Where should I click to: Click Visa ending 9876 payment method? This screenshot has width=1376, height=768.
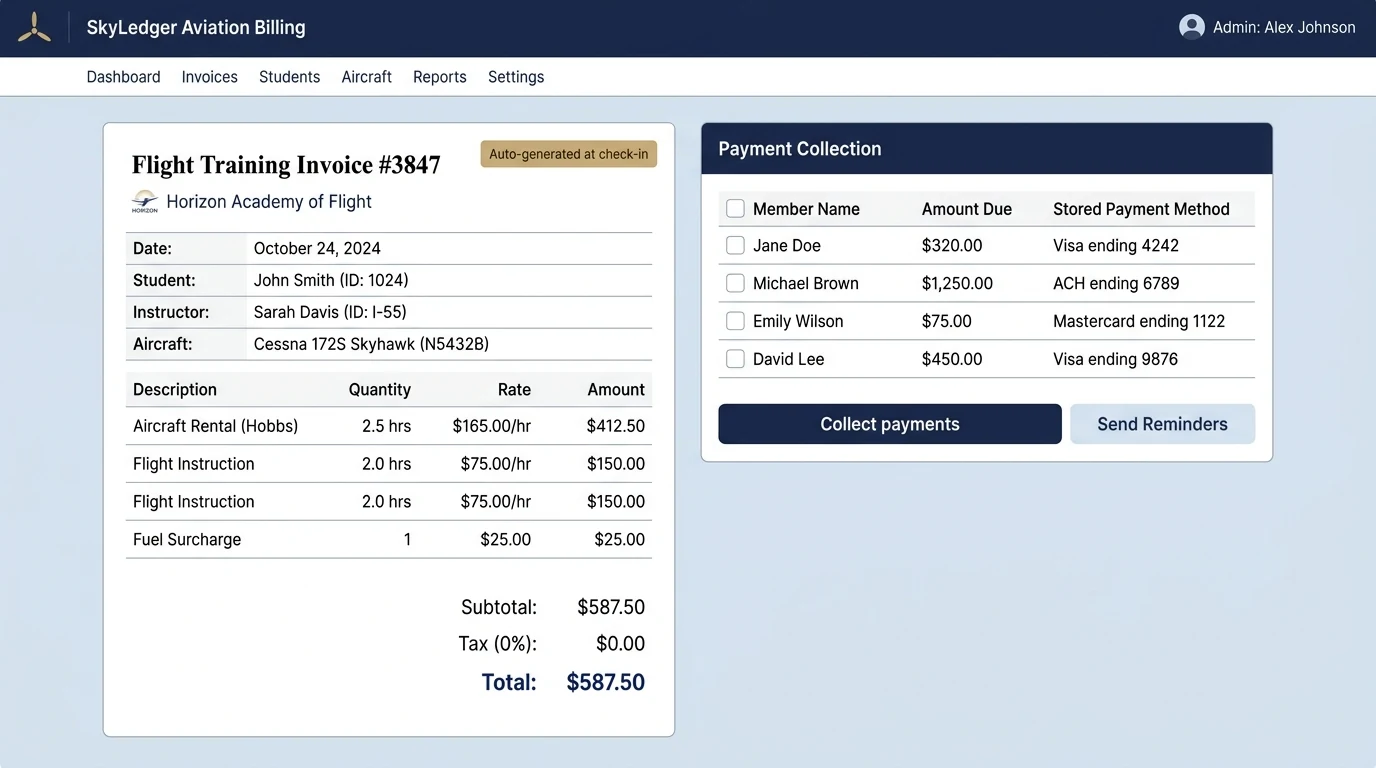click(1115, 359)
